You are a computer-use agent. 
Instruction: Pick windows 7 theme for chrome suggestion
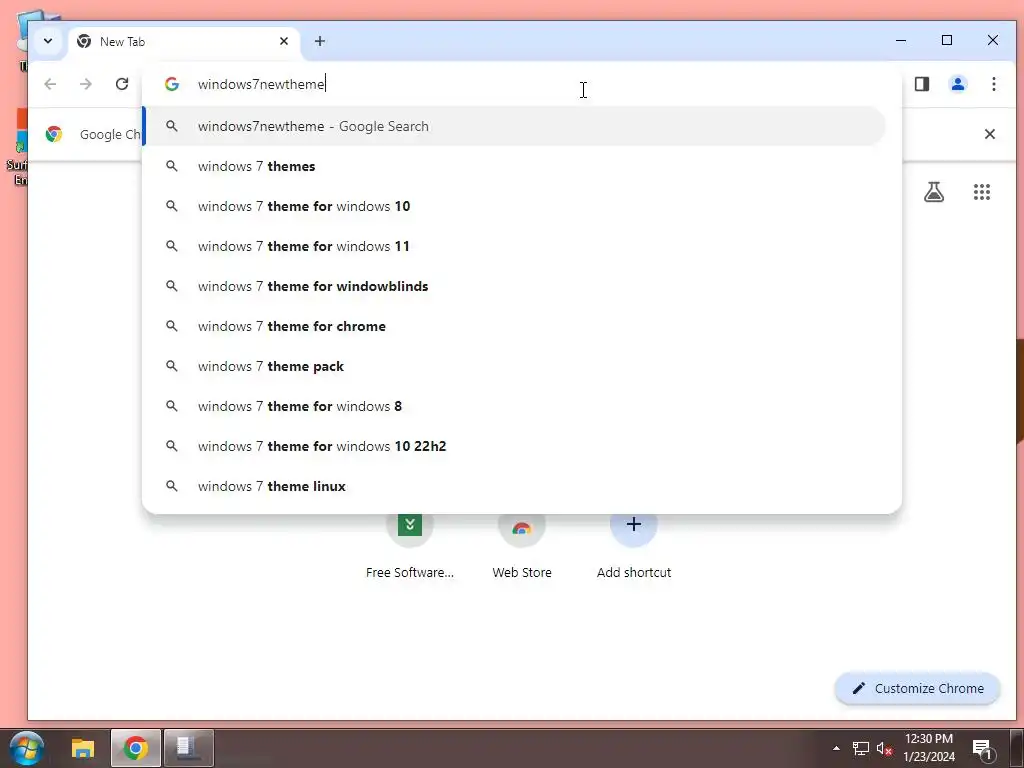coord(514,326)
